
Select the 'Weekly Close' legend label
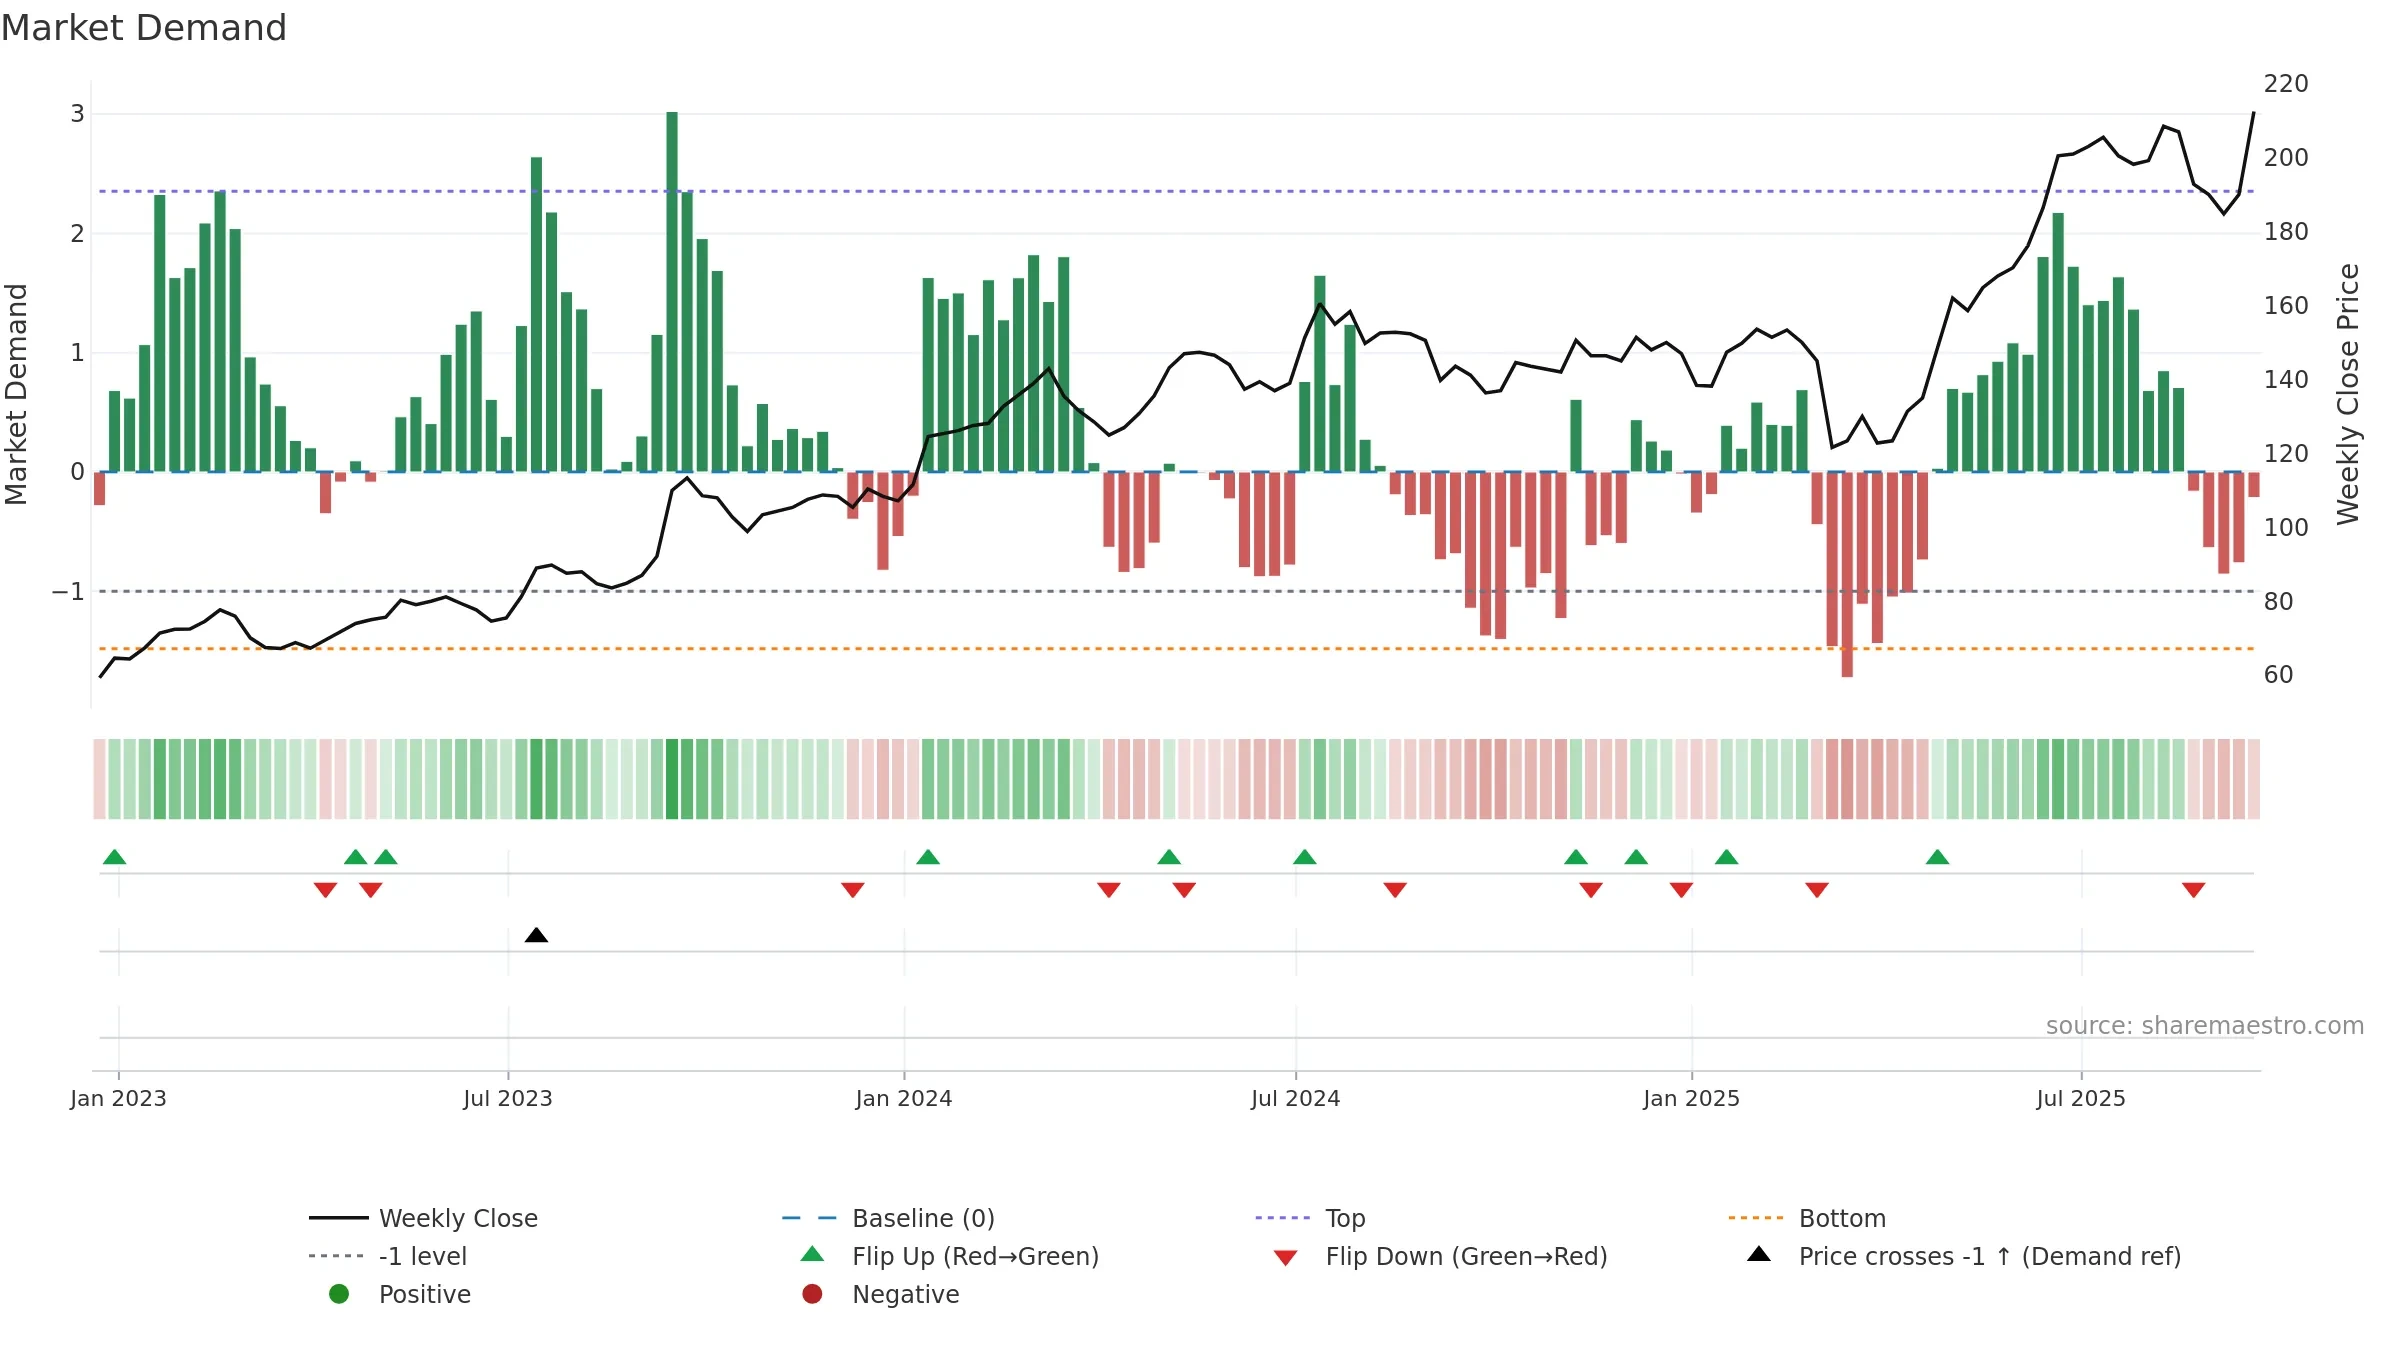458,1218
